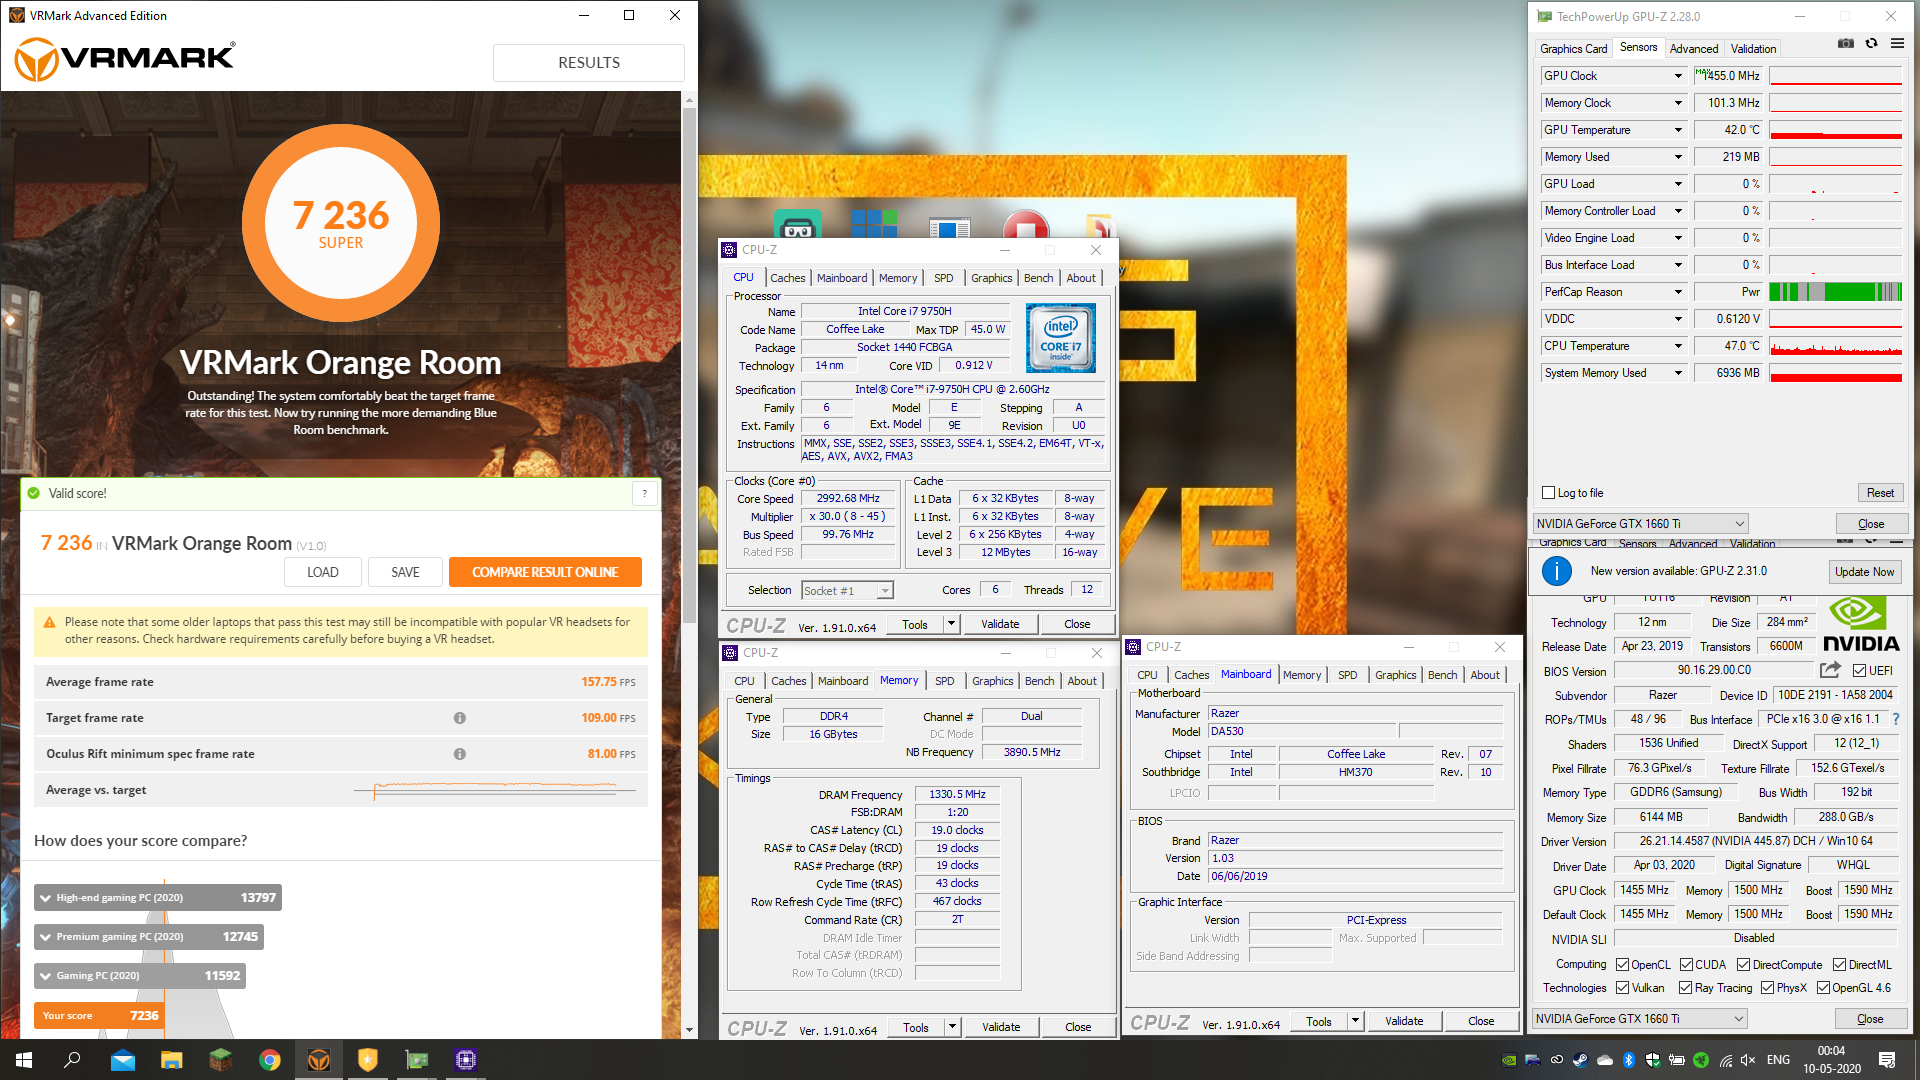The height and width of the screenshot is (1080, 1920).
Task: Switch to the RESULTS tab in VRMark
Action: pos(589,63)
